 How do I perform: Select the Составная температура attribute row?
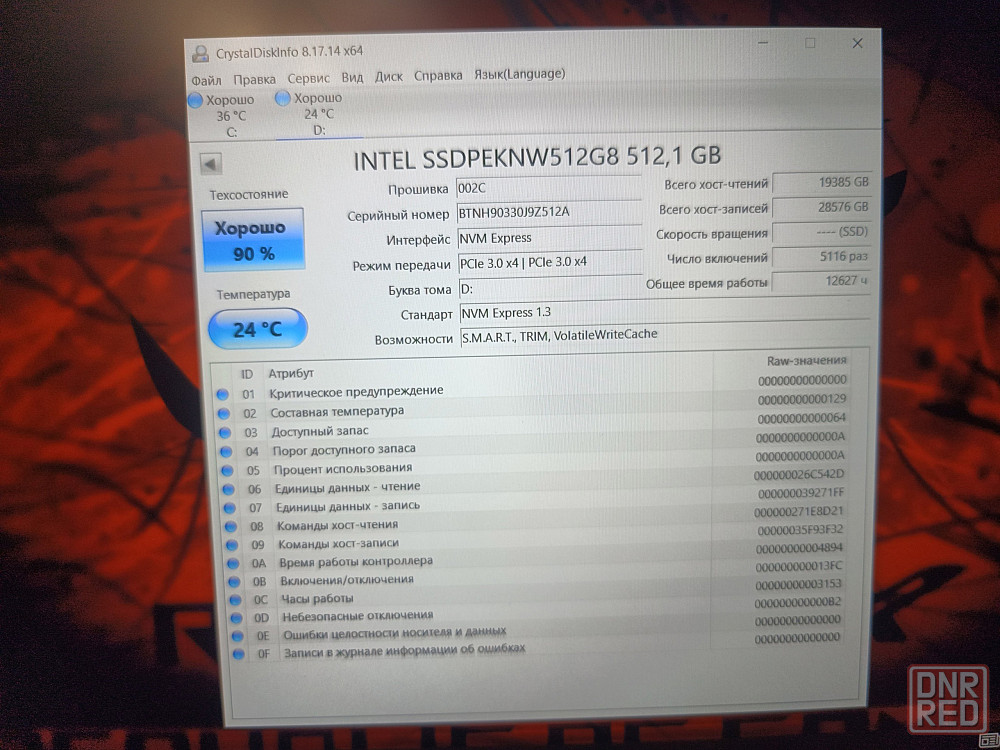tap(532, 406)
